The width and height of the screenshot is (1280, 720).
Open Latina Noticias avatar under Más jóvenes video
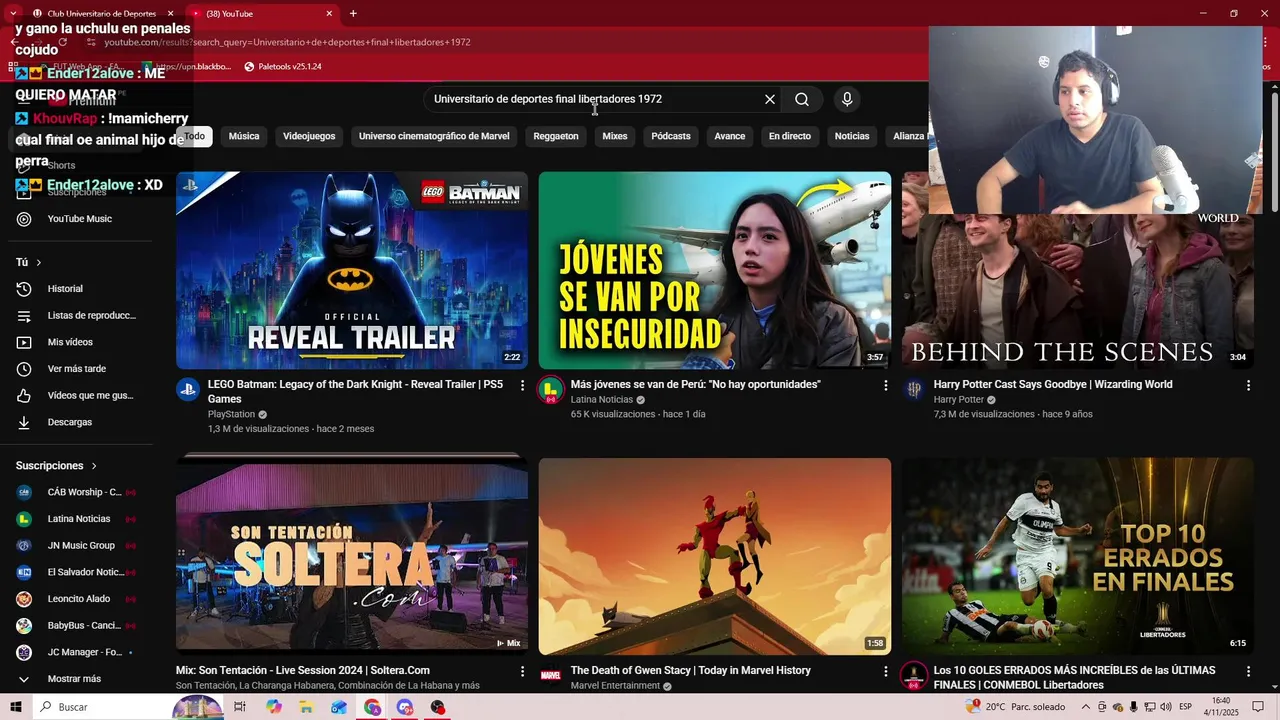click(x=551, y=390)
